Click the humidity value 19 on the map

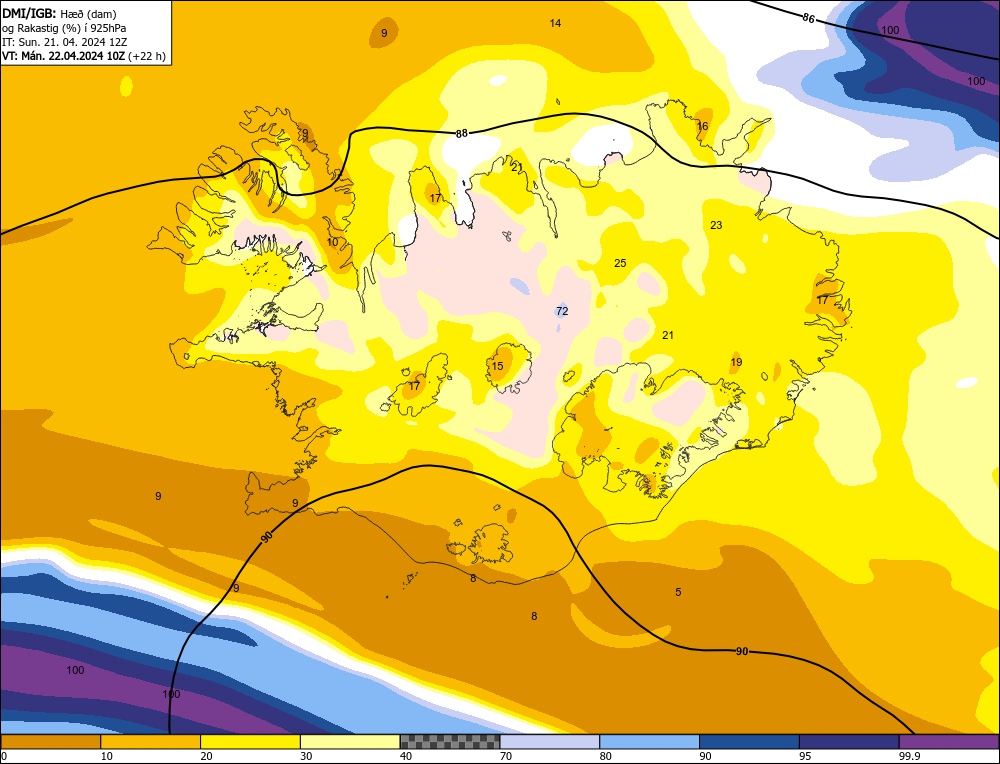click(x=736, y=362)
